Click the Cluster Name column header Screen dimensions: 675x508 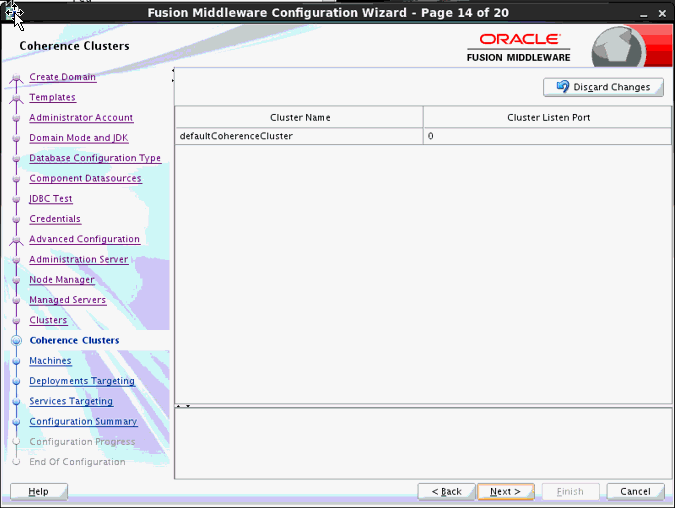(x=299, y=117)
